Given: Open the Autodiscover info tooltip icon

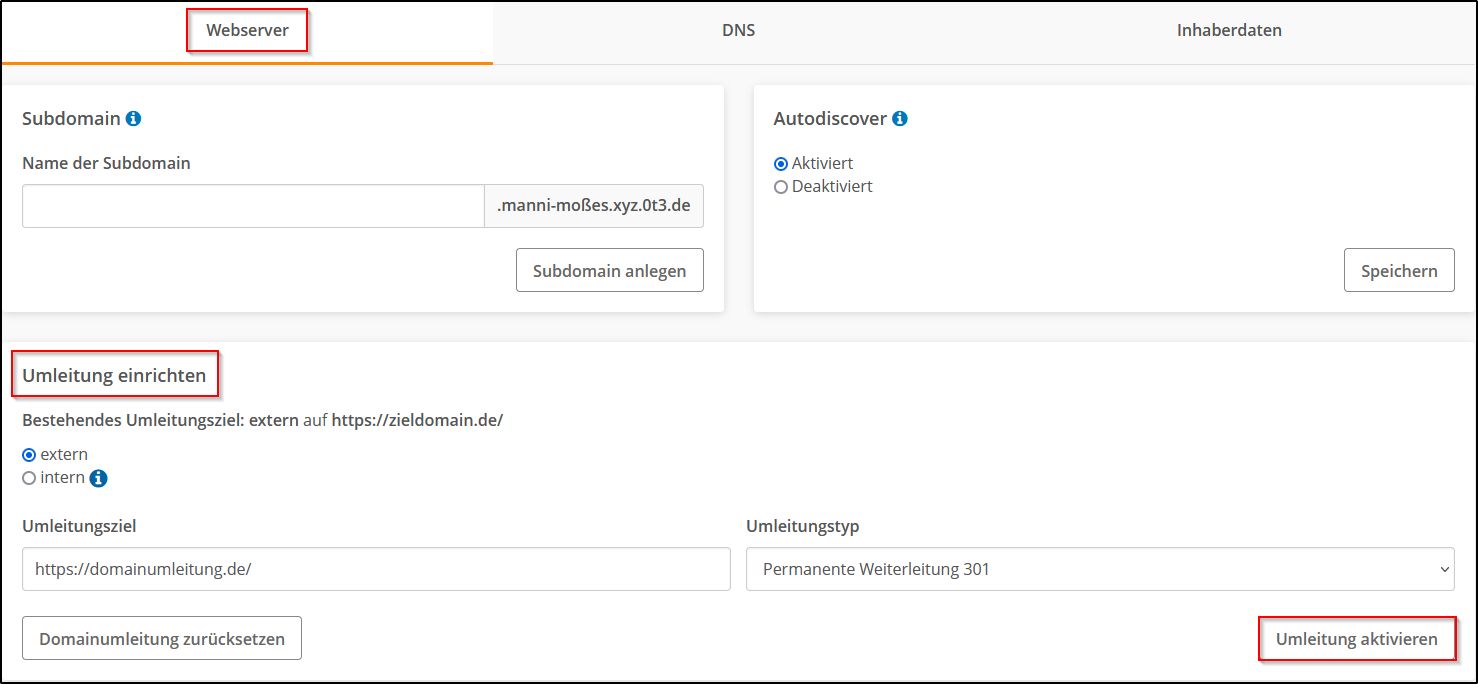Looking at the screenshot, I should point(899,118).
